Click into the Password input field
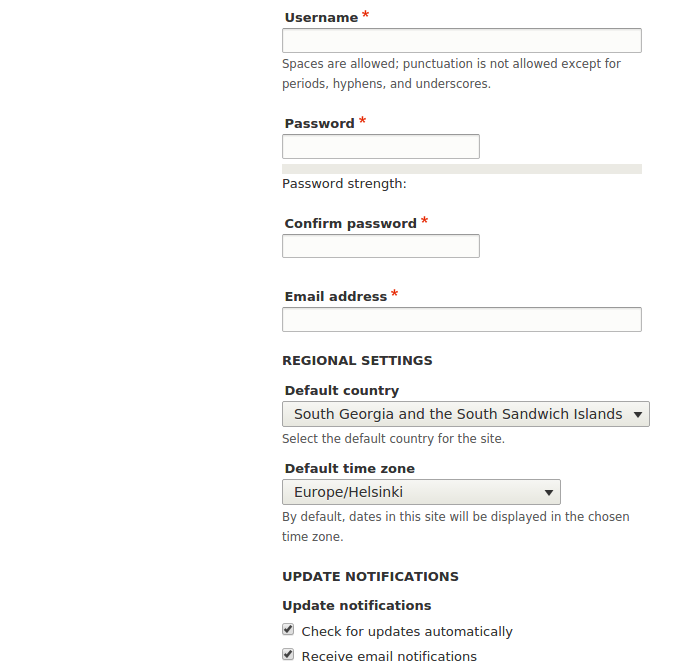 381,147
